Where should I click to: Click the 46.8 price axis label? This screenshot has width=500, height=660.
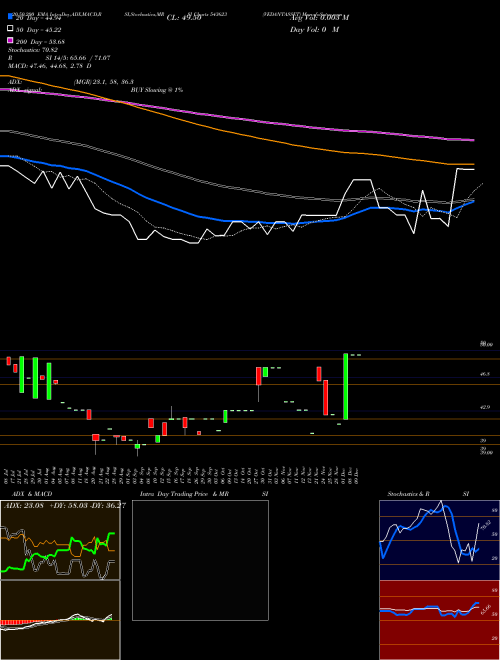485,373
